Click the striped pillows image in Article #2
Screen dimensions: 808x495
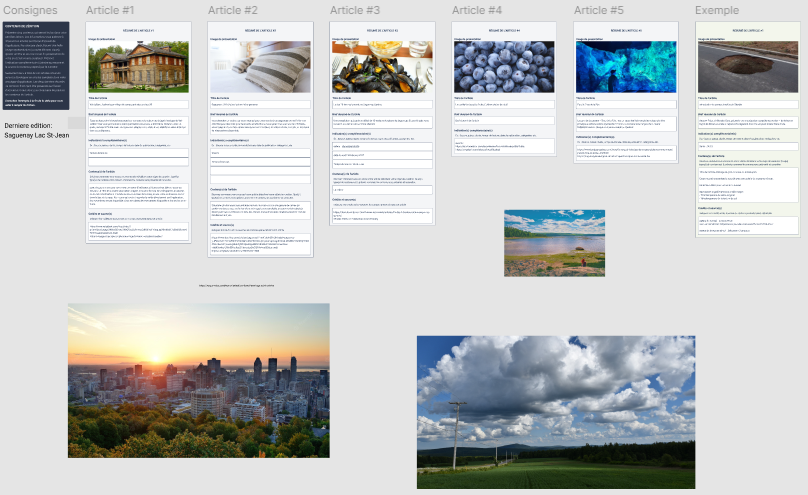(260, 67)
